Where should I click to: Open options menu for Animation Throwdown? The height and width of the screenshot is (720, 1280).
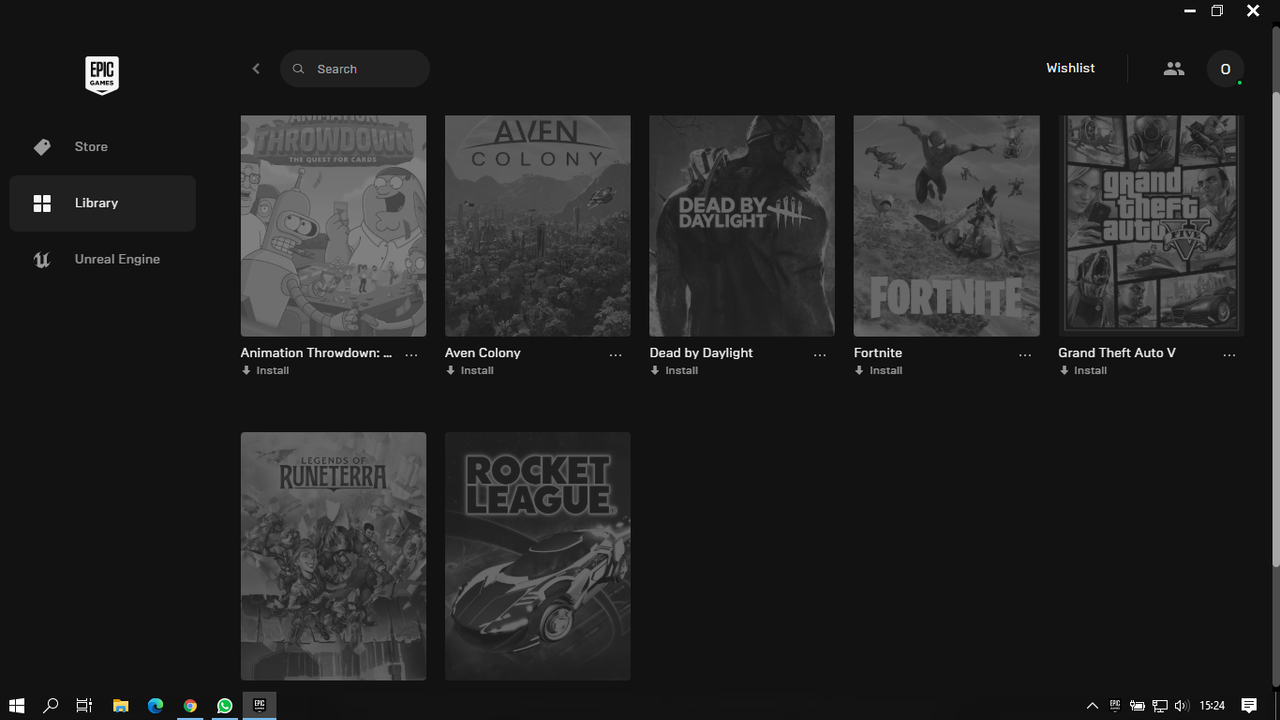(x=411, y=355)
